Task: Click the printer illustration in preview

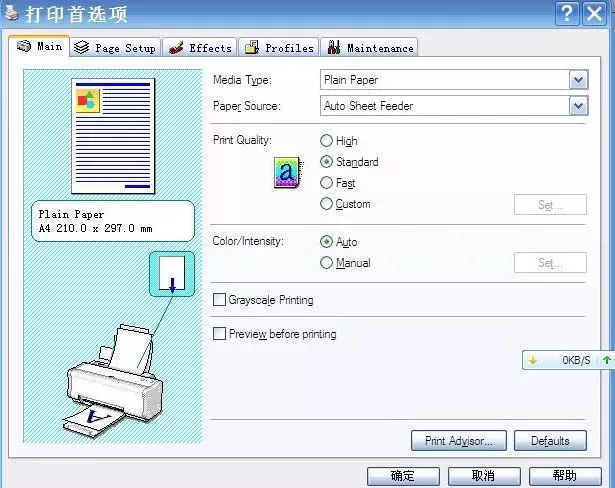Action: click(x=113, y=381)
